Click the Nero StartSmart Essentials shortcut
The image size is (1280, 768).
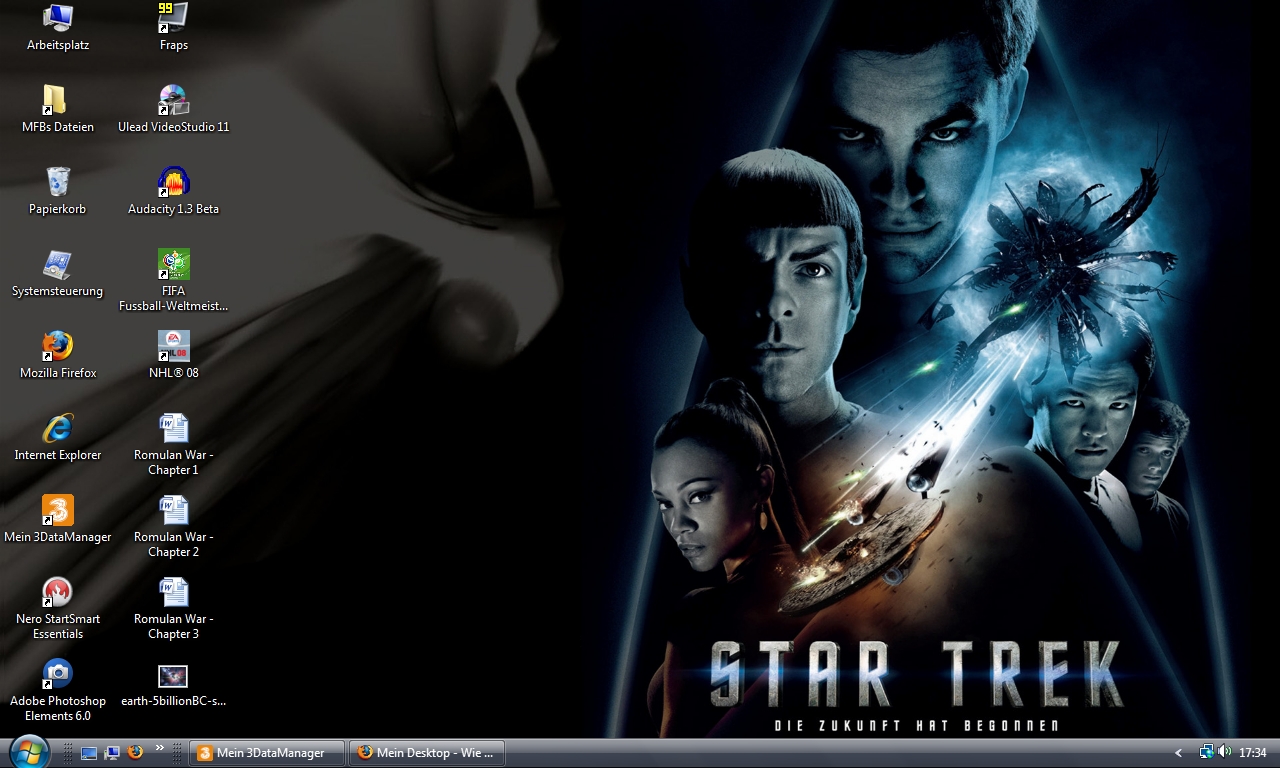(x=58, y=592)
